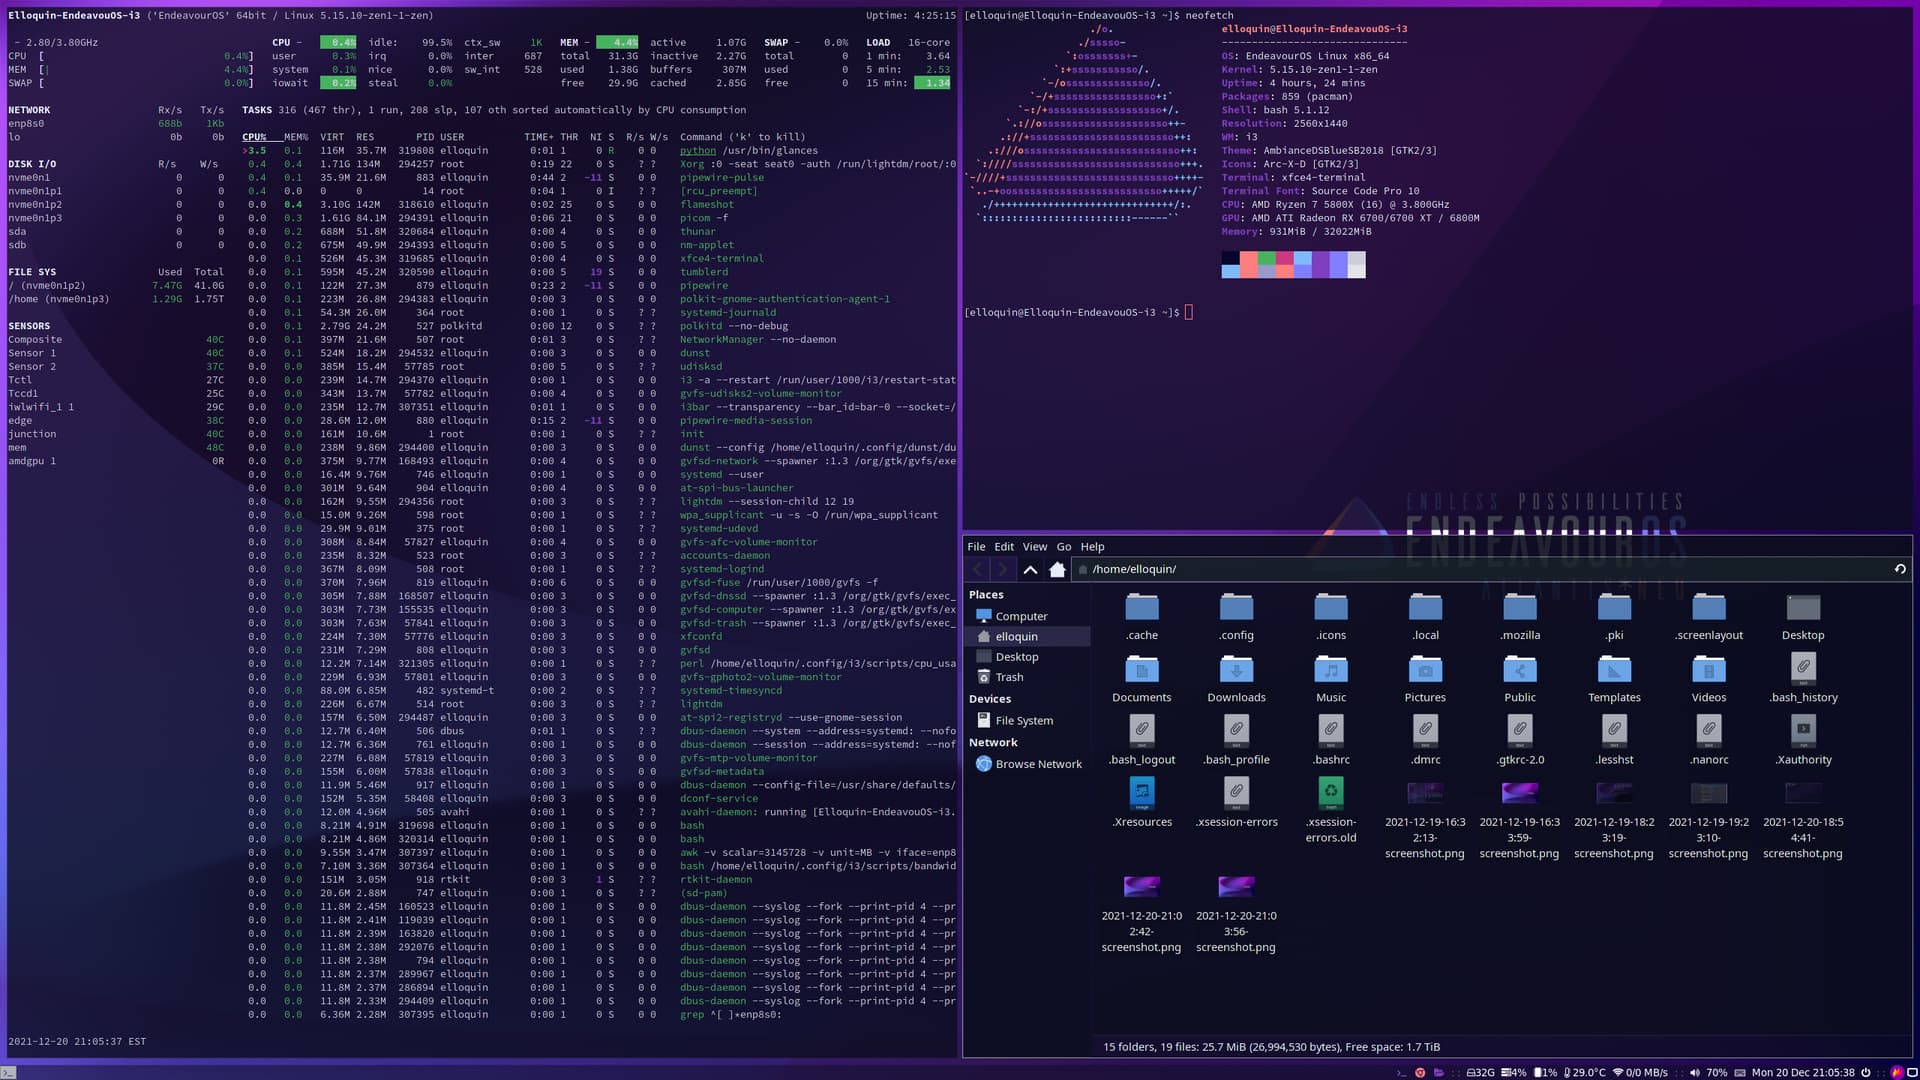Select Desktop in Places sidebar
1920x1080 pixels.
1027,657
